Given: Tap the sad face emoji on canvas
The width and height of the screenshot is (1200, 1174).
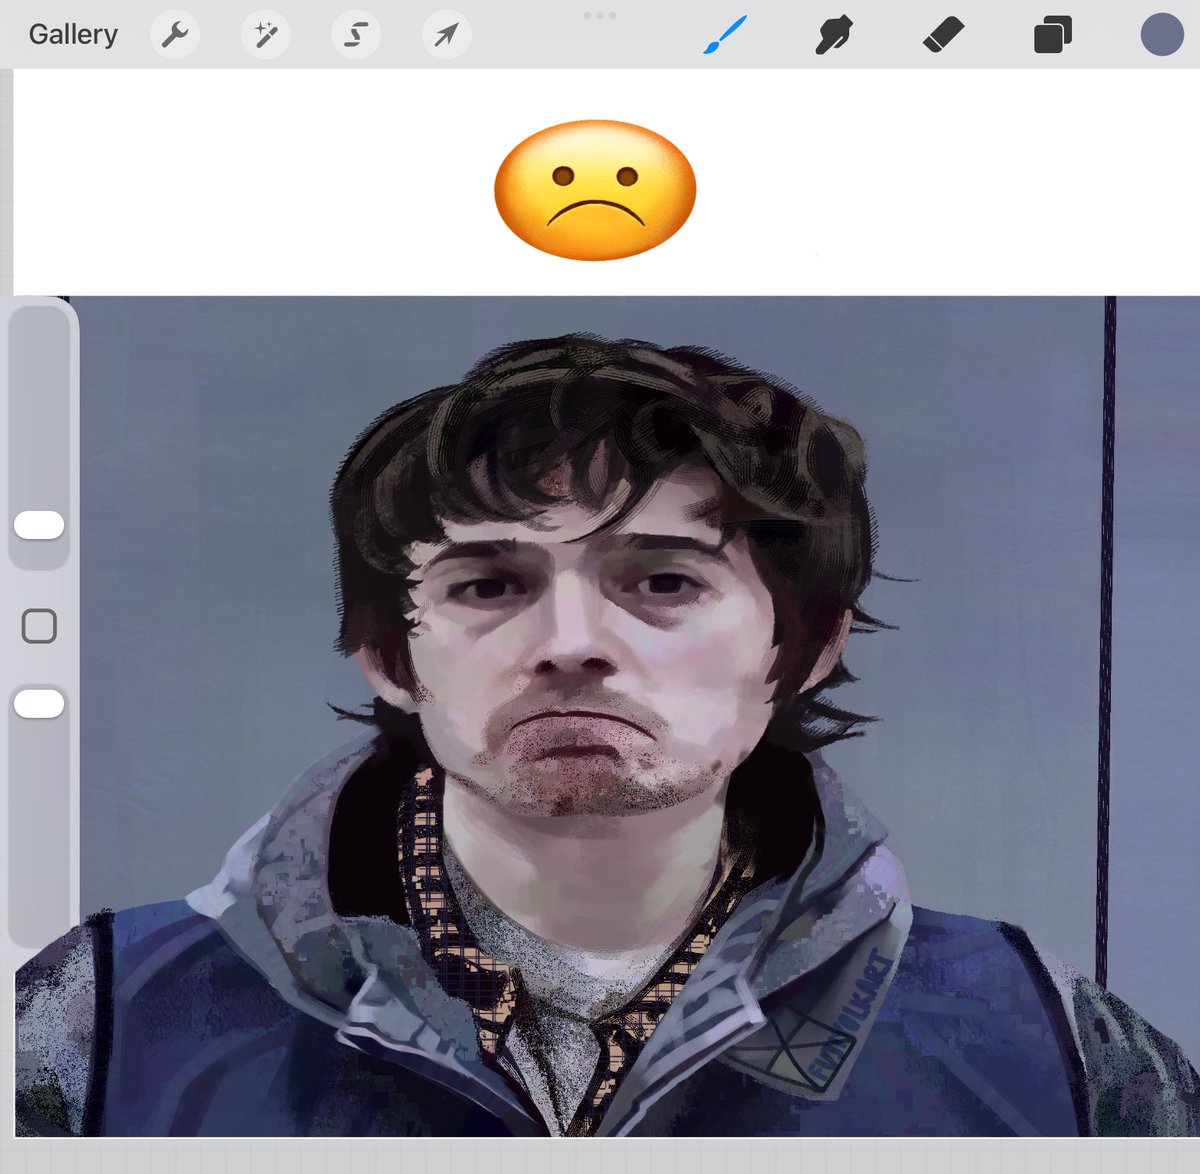Looking at the screenshot, I should click(x=595, y=190).
